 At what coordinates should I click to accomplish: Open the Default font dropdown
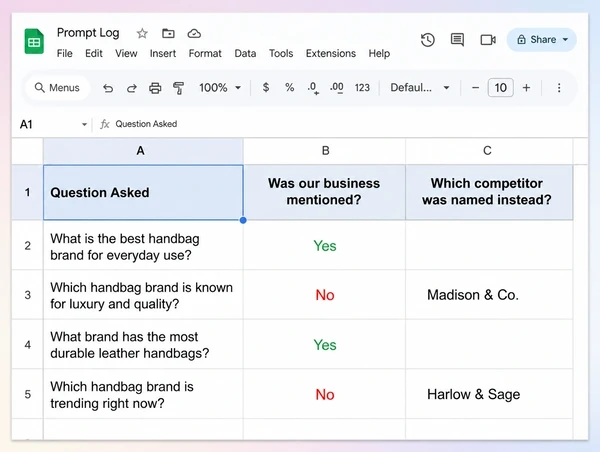click(420, 88)
